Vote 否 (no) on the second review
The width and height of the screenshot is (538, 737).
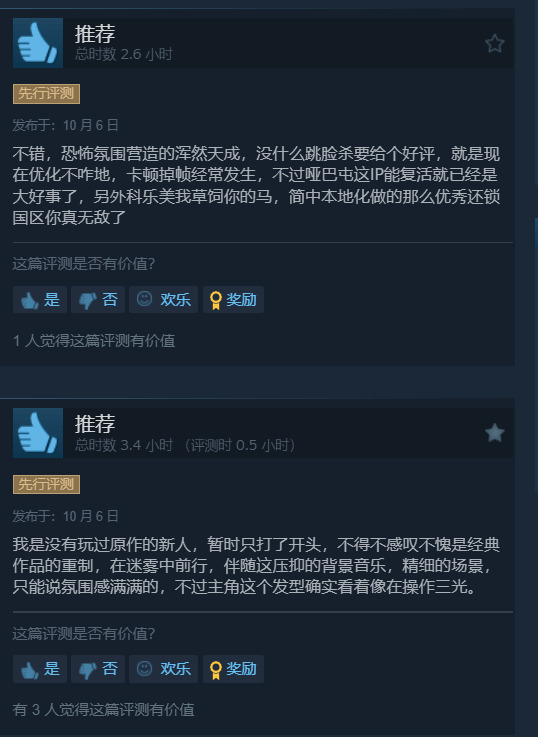click(98, 668)
